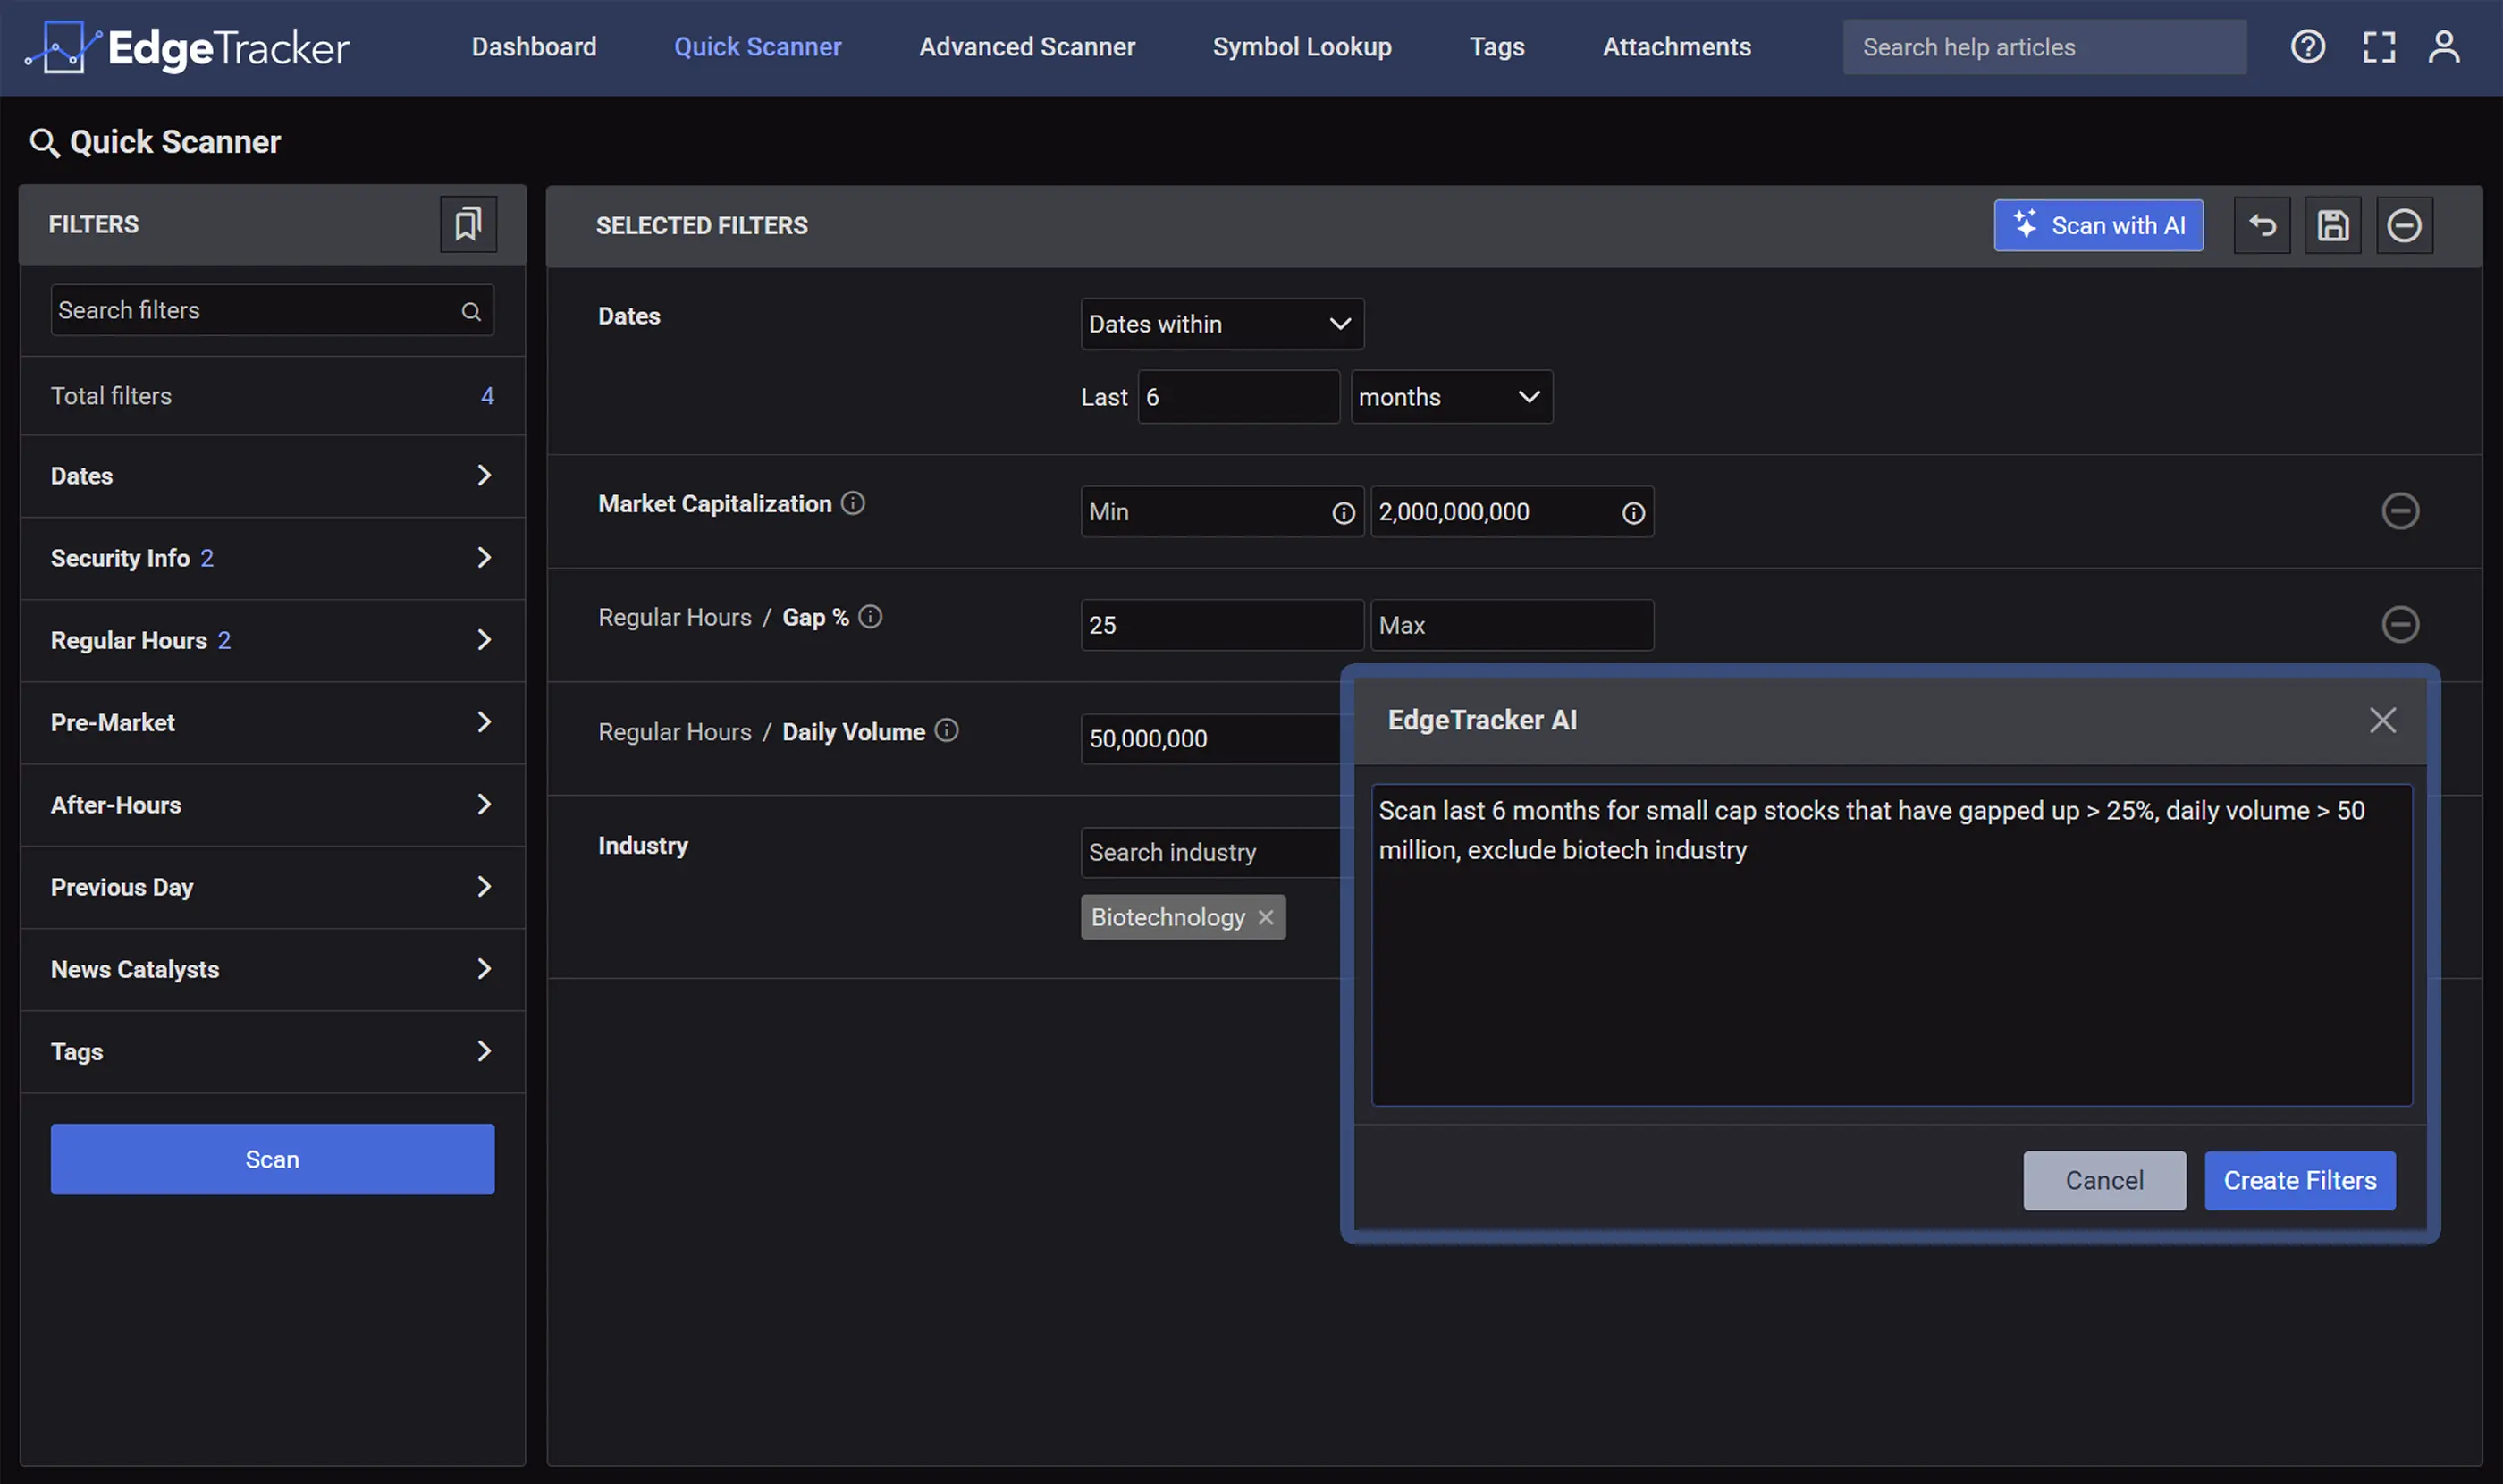Go to the Advanced Scanner tab
Screen dimensions: 2503x1484
[x=1026, y=47]
